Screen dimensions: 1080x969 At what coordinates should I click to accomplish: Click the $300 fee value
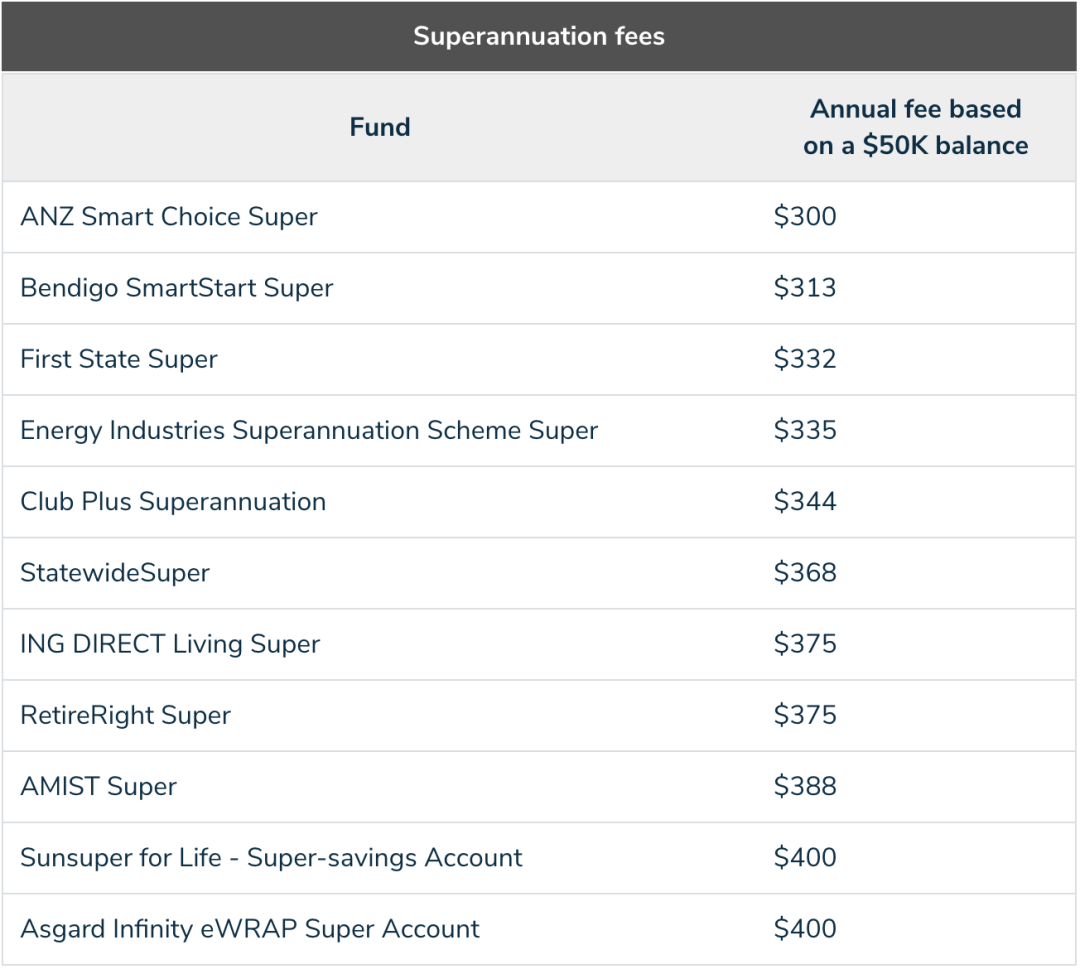click(805, 217)
